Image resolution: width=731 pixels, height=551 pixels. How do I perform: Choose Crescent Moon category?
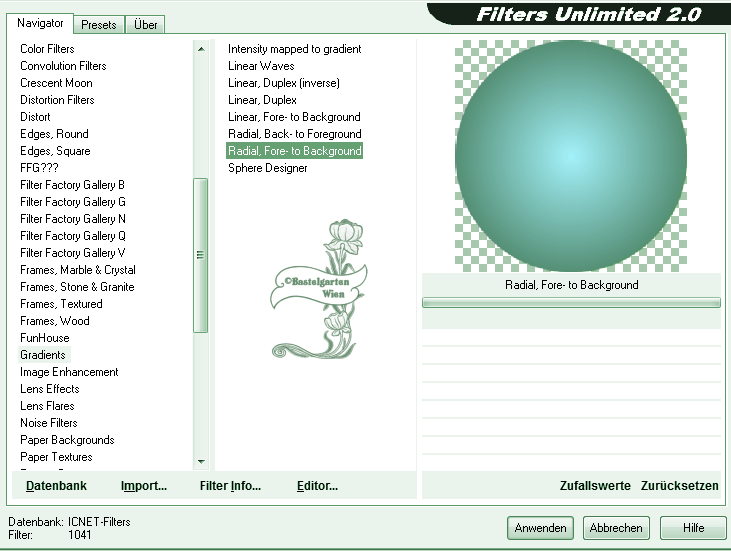[56, 83]
